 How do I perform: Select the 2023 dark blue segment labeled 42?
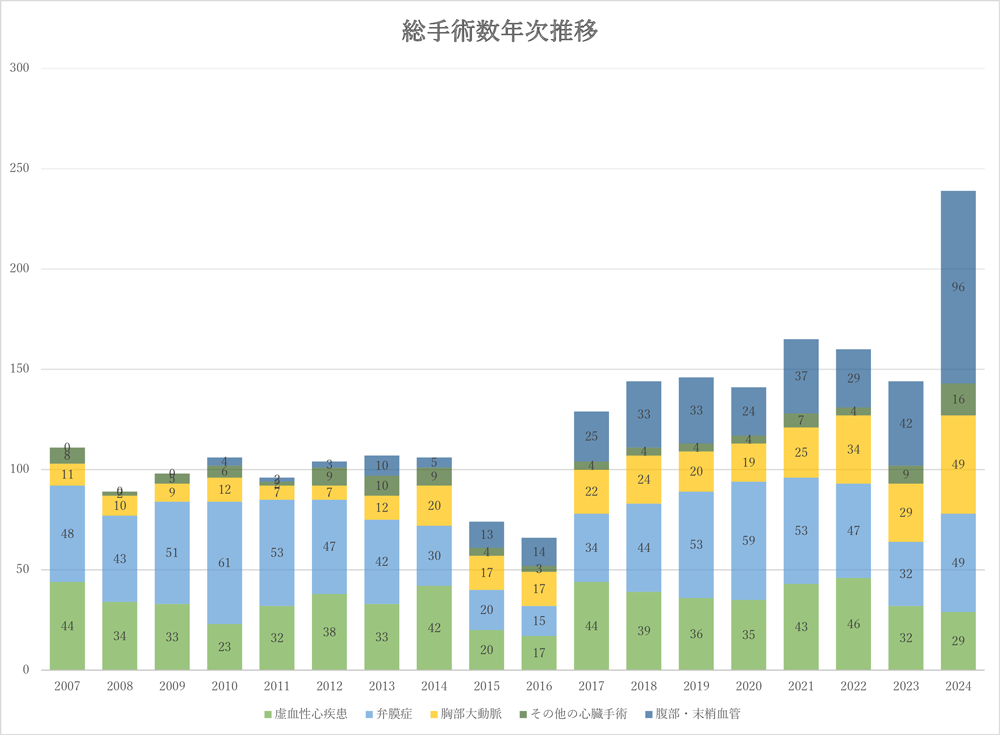[x=906, y=423]
